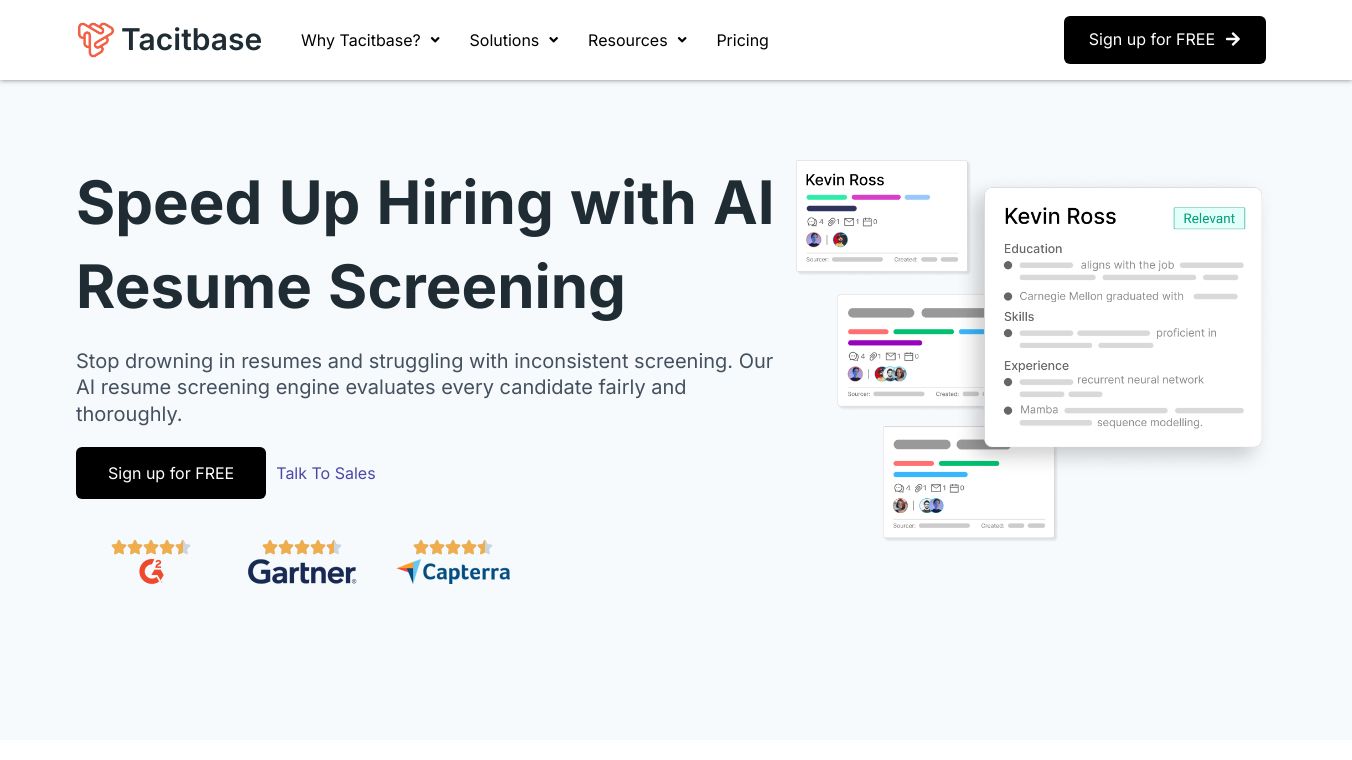
Task: Expand the Resources dropdown menu
Action: click(637, 40)
